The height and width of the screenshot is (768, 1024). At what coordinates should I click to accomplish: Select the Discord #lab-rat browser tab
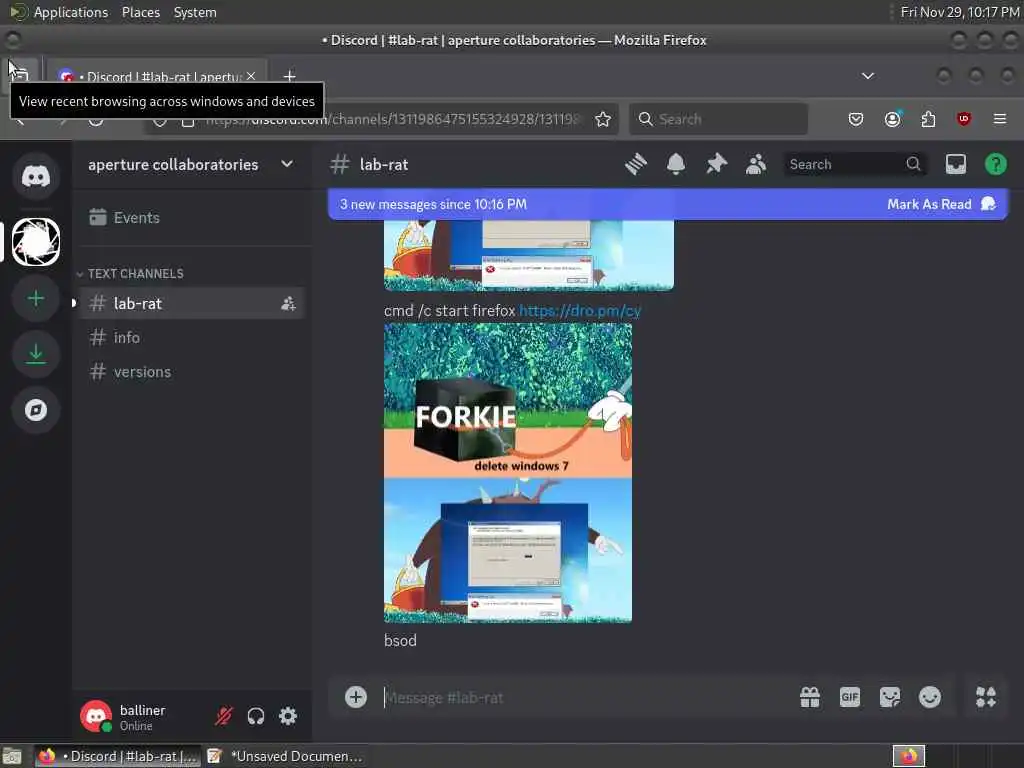tap(157, 76)
